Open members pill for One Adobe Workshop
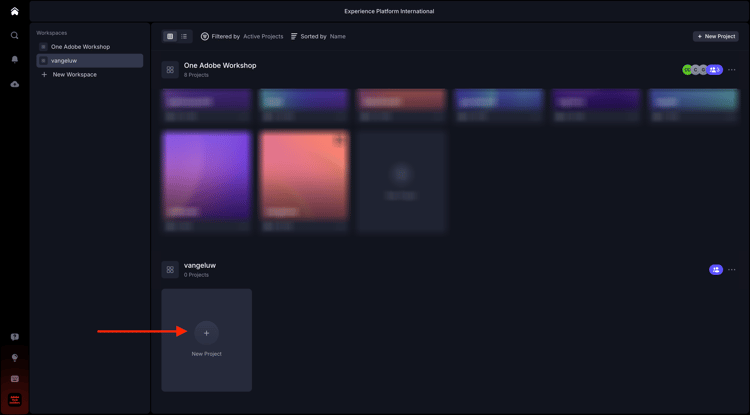This screenshot has width=750, height=415. (x=715, y=70)
